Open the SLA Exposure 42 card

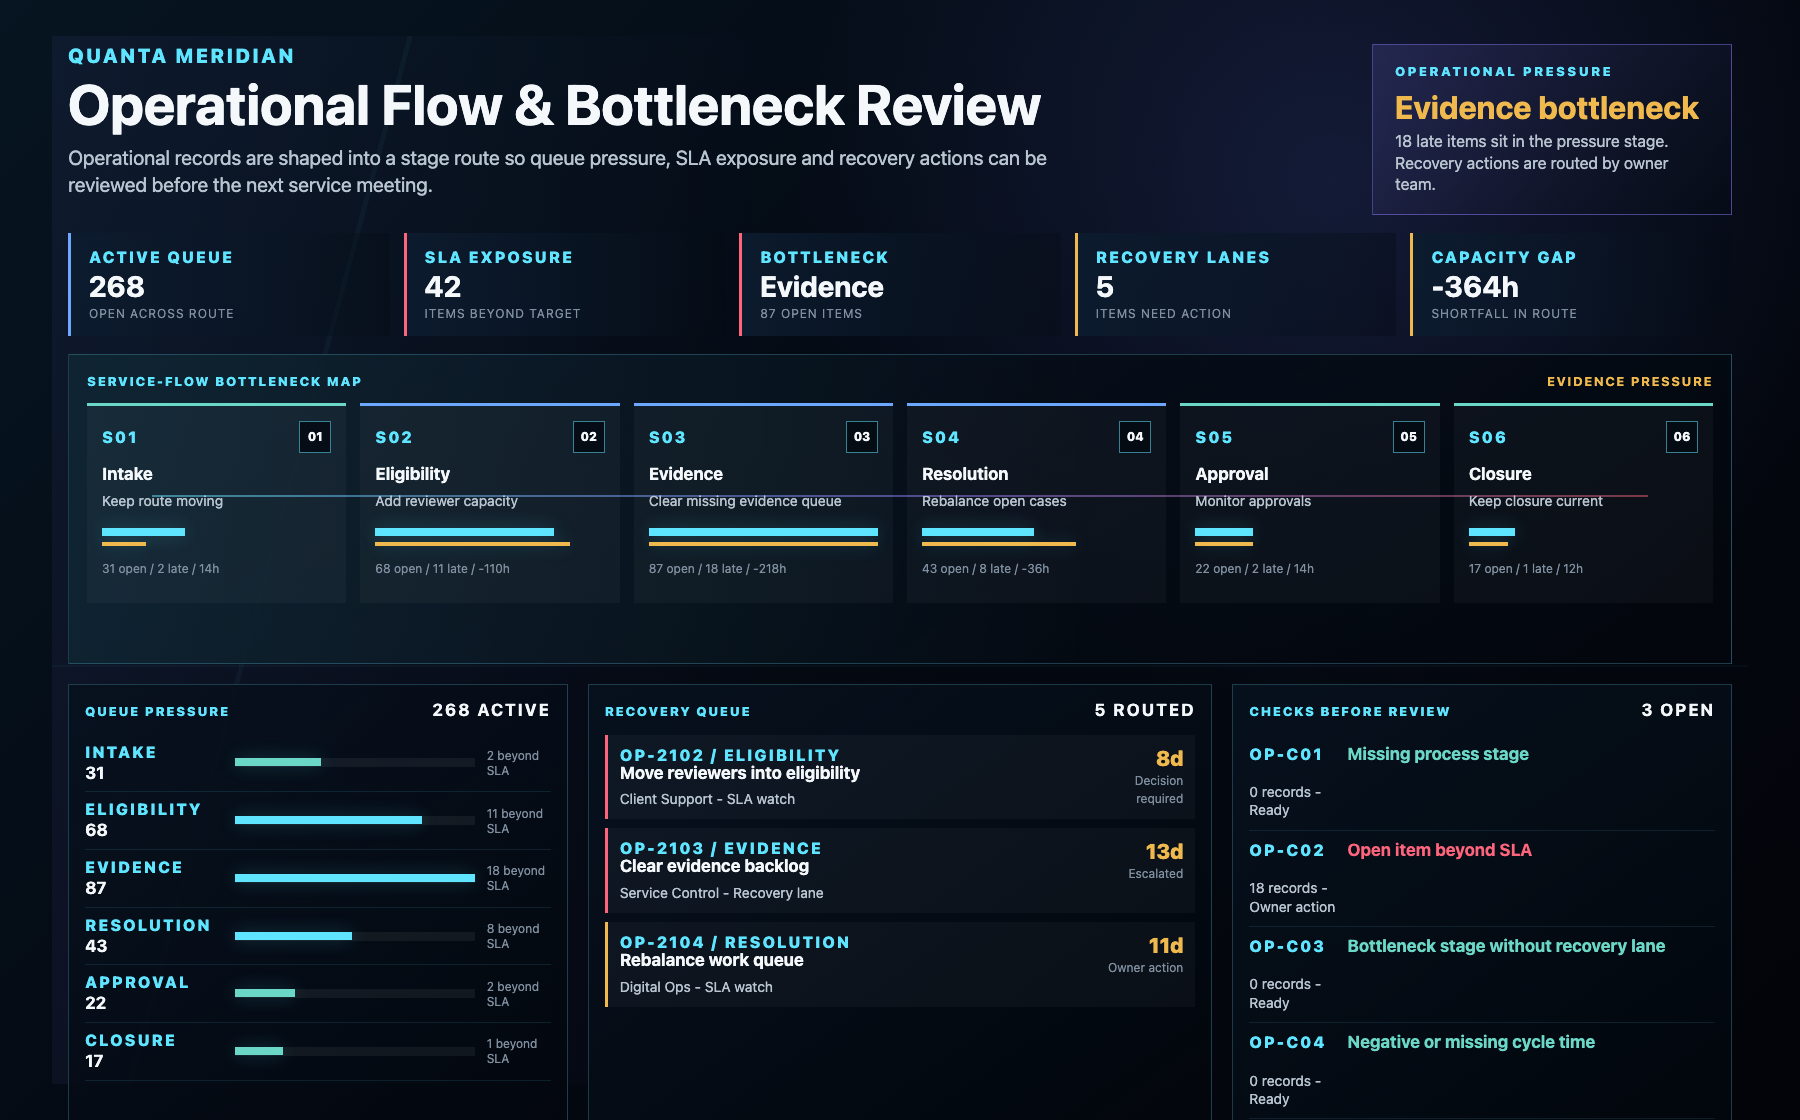(564, 285)
